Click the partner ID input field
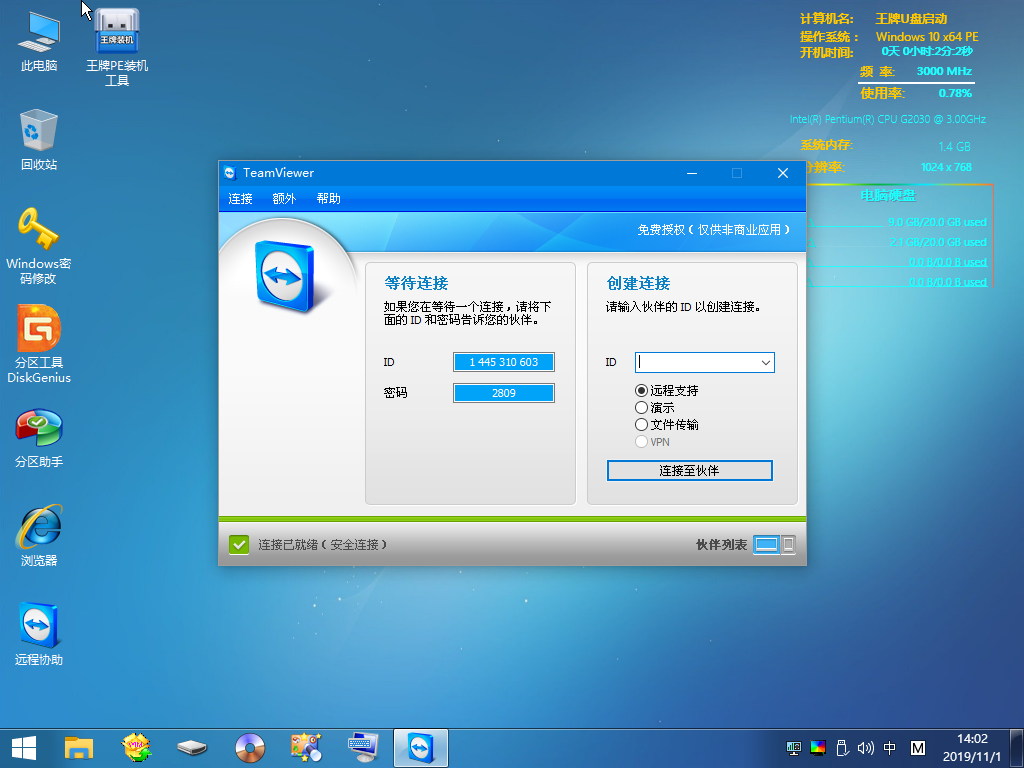Viewport: 1024px width, 768px height. pos(705,362)
